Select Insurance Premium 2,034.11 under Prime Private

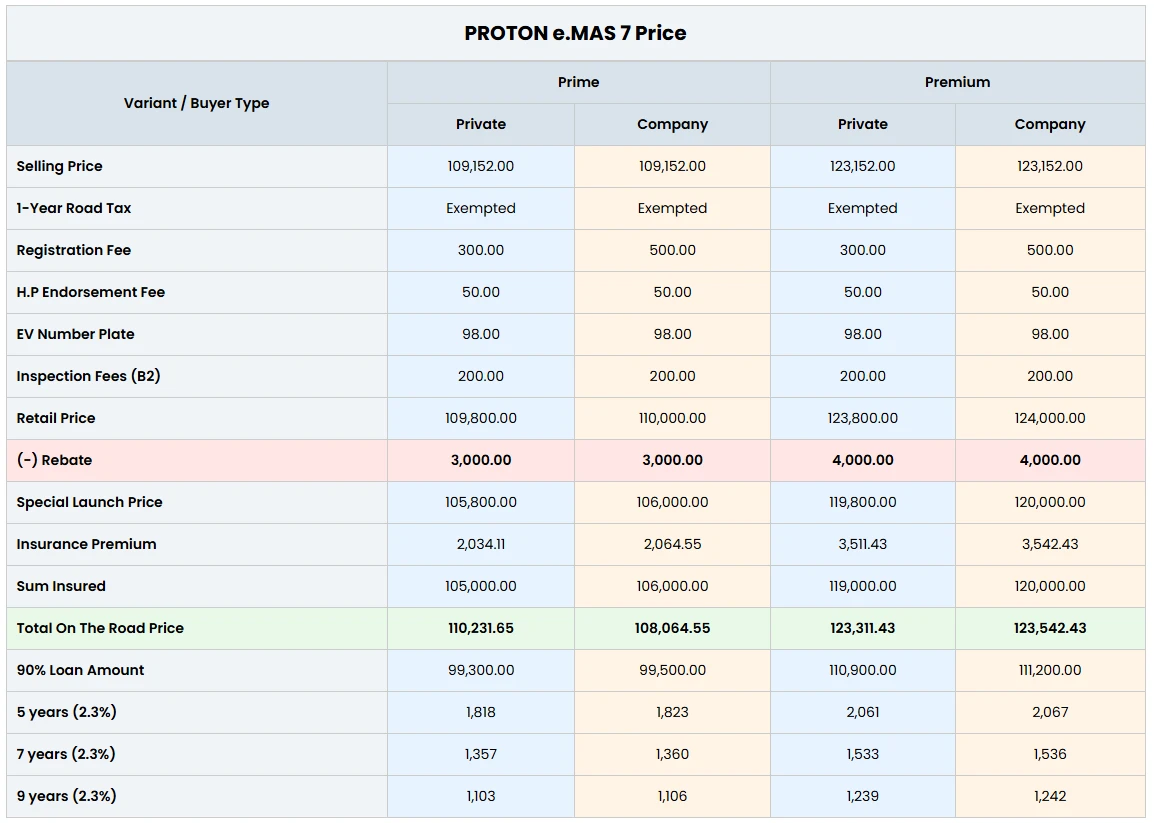(480, 544)
